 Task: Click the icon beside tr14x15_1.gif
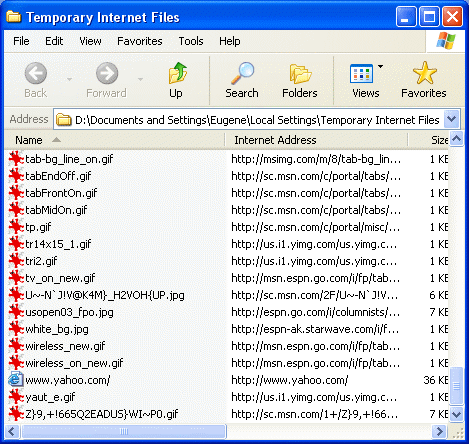[16, 244]
